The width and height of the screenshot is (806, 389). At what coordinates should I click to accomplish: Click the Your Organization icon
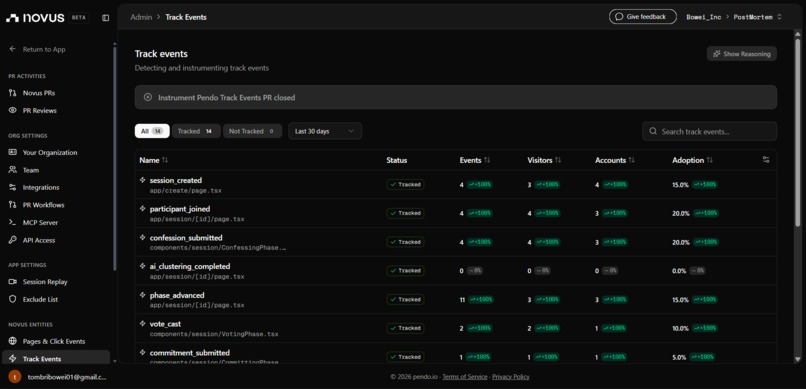click(x=13, y=153)
